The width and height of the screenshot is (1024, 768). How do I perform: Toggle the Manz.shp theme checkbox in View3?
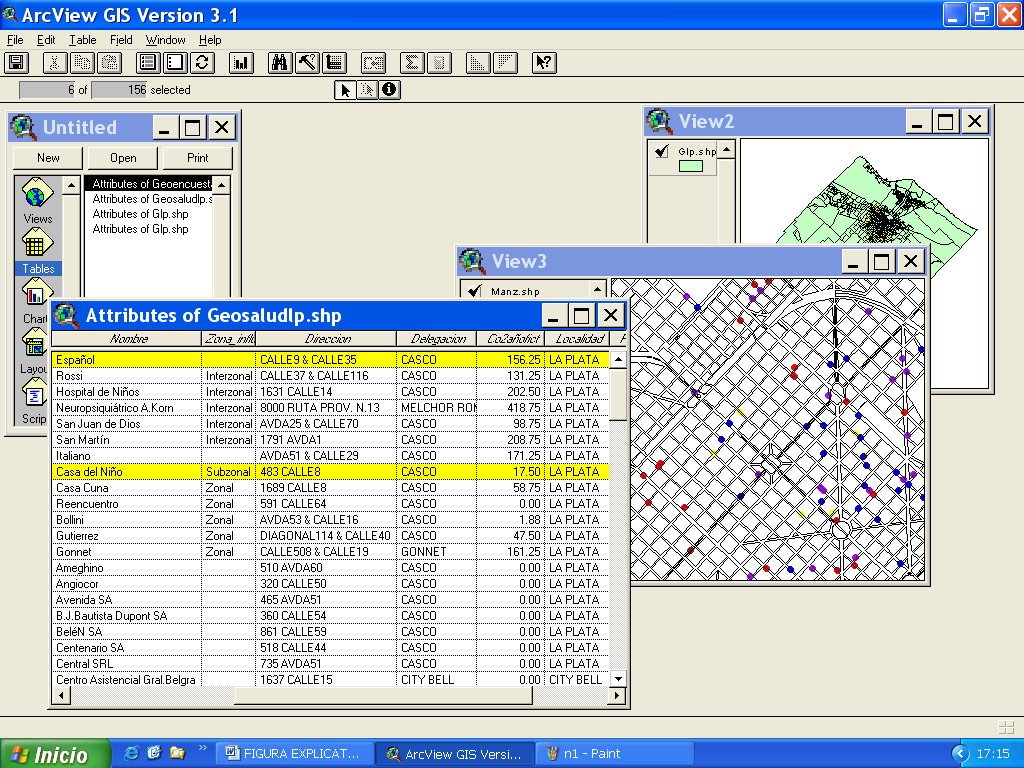(x=475, y=291)
